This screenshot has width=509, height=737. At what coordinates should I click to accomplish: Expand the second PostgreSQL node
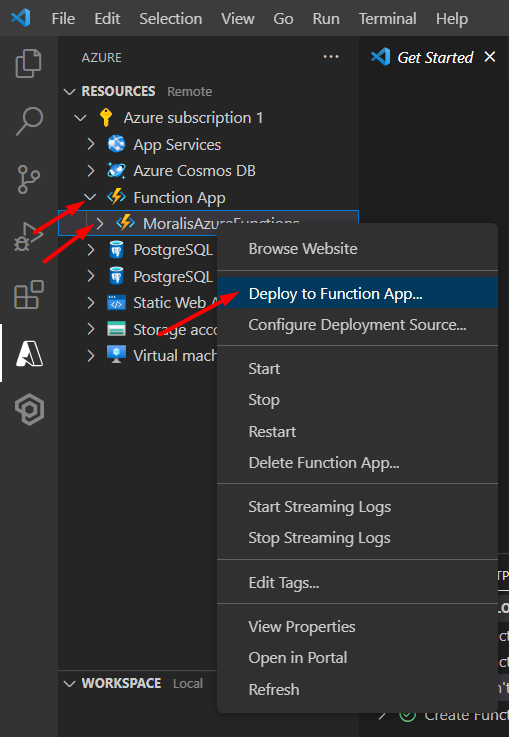[91, 276]
